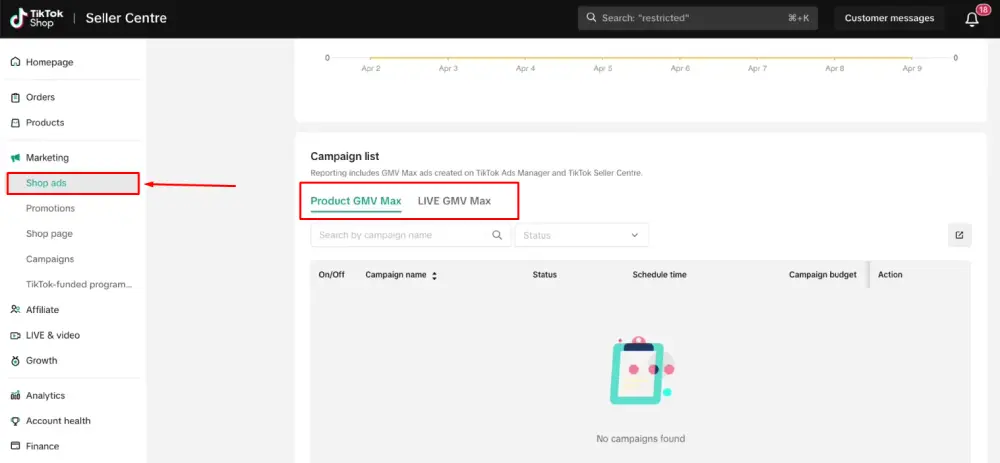The height and width of the screenshot is (463, 1000).
Task: Click the Affiliate people icon
Action: (x=15, y=309)
